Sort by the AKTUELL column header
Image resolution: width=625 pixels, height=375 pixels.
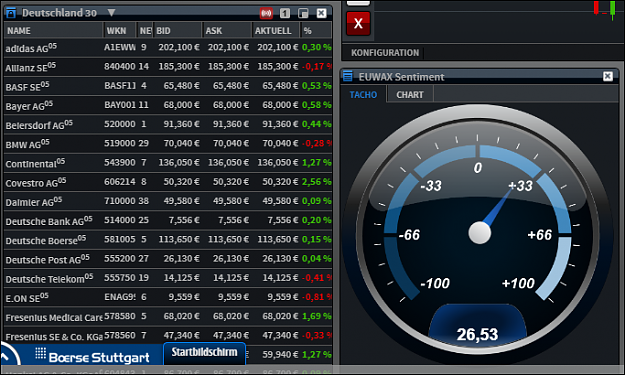(276, 31)
